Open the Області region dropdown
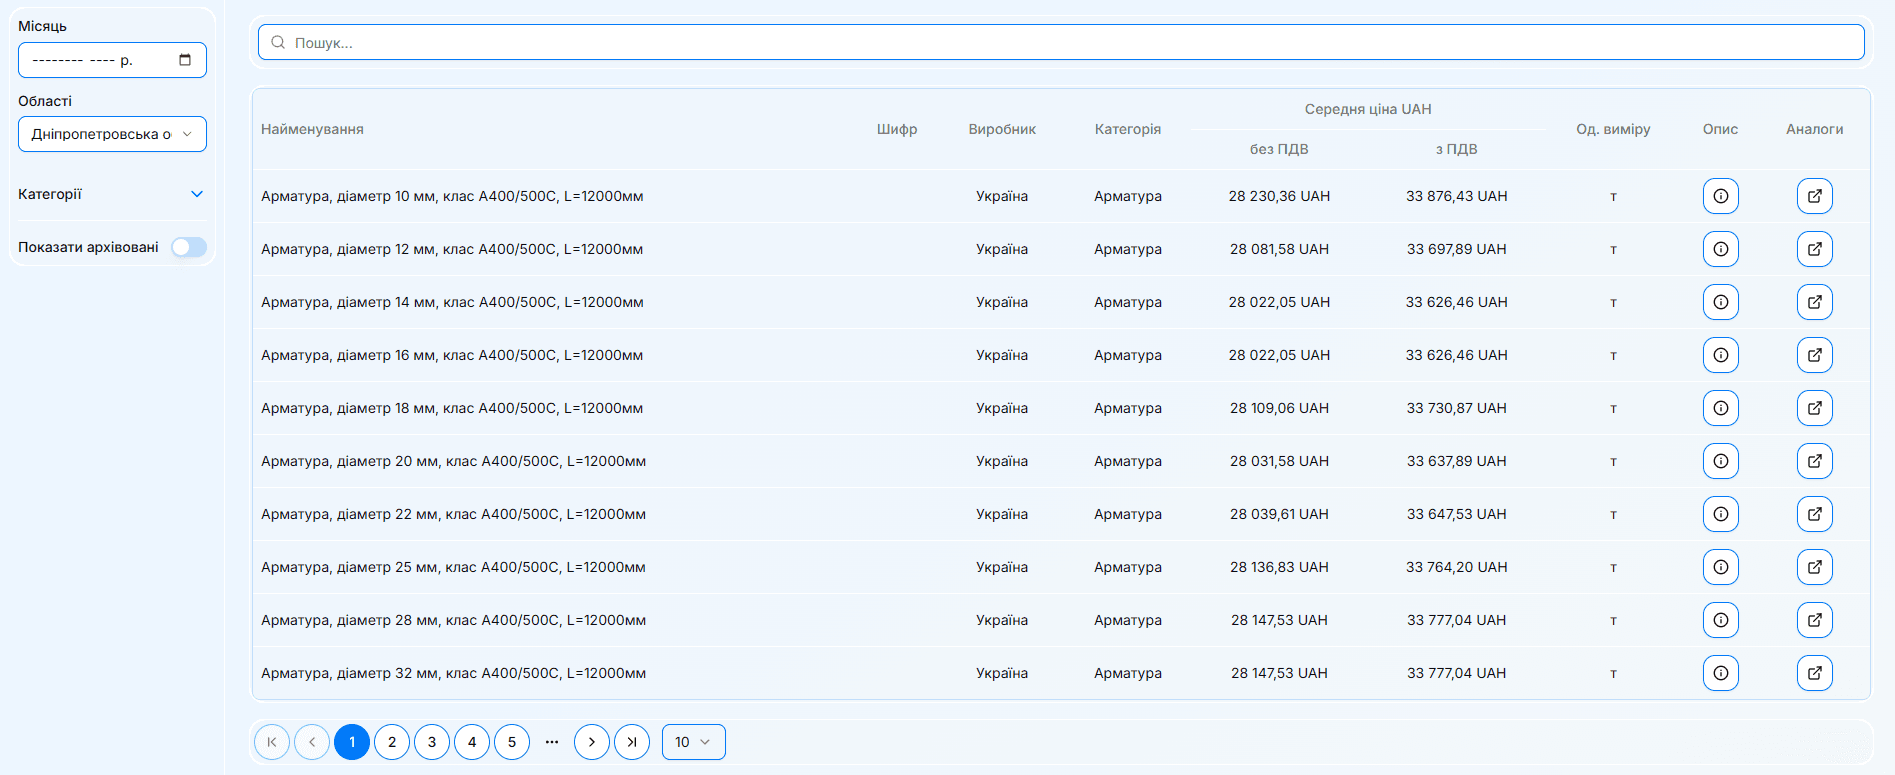The width and height of the screenshot is (1895, 775). [112, 134]
